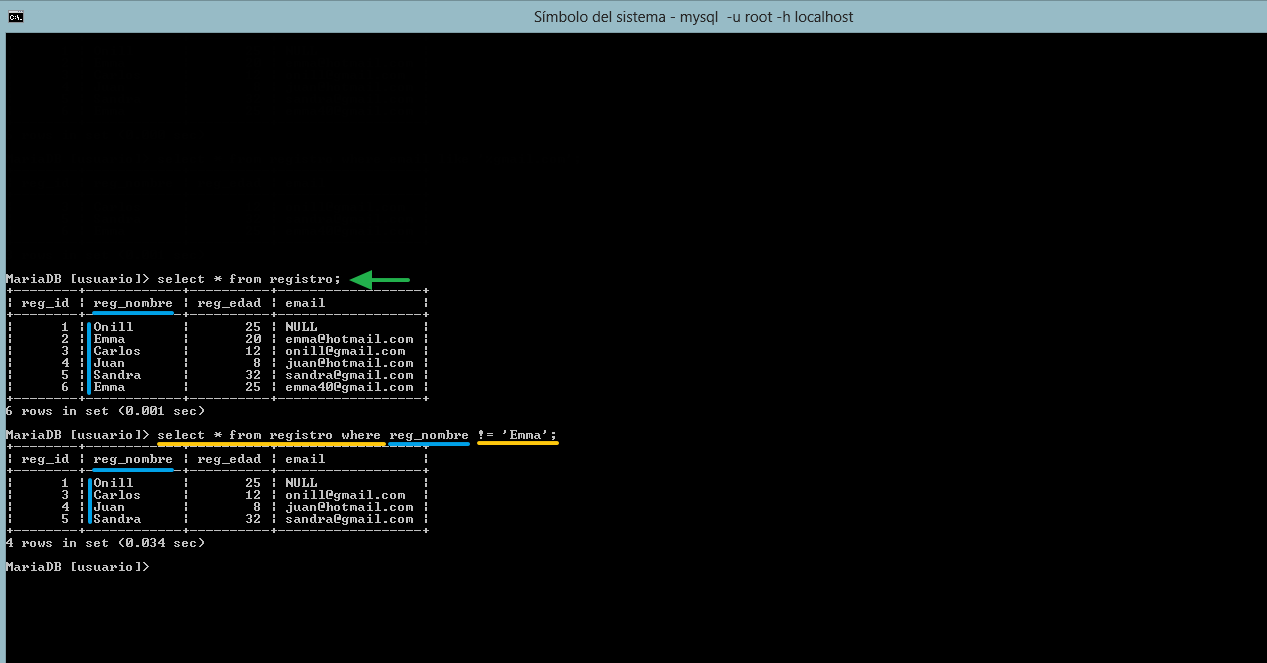Click the email header in the first table
1267x663 pixels.
[x=305, y=303]
